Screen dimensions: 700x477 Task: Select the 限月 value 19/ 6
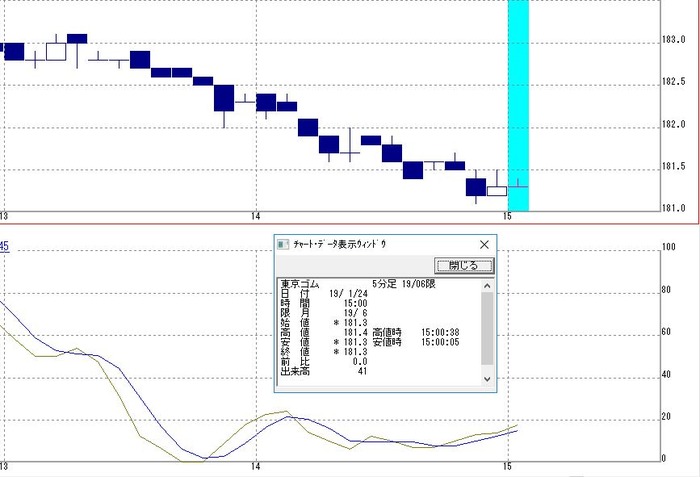coord(356,313)
